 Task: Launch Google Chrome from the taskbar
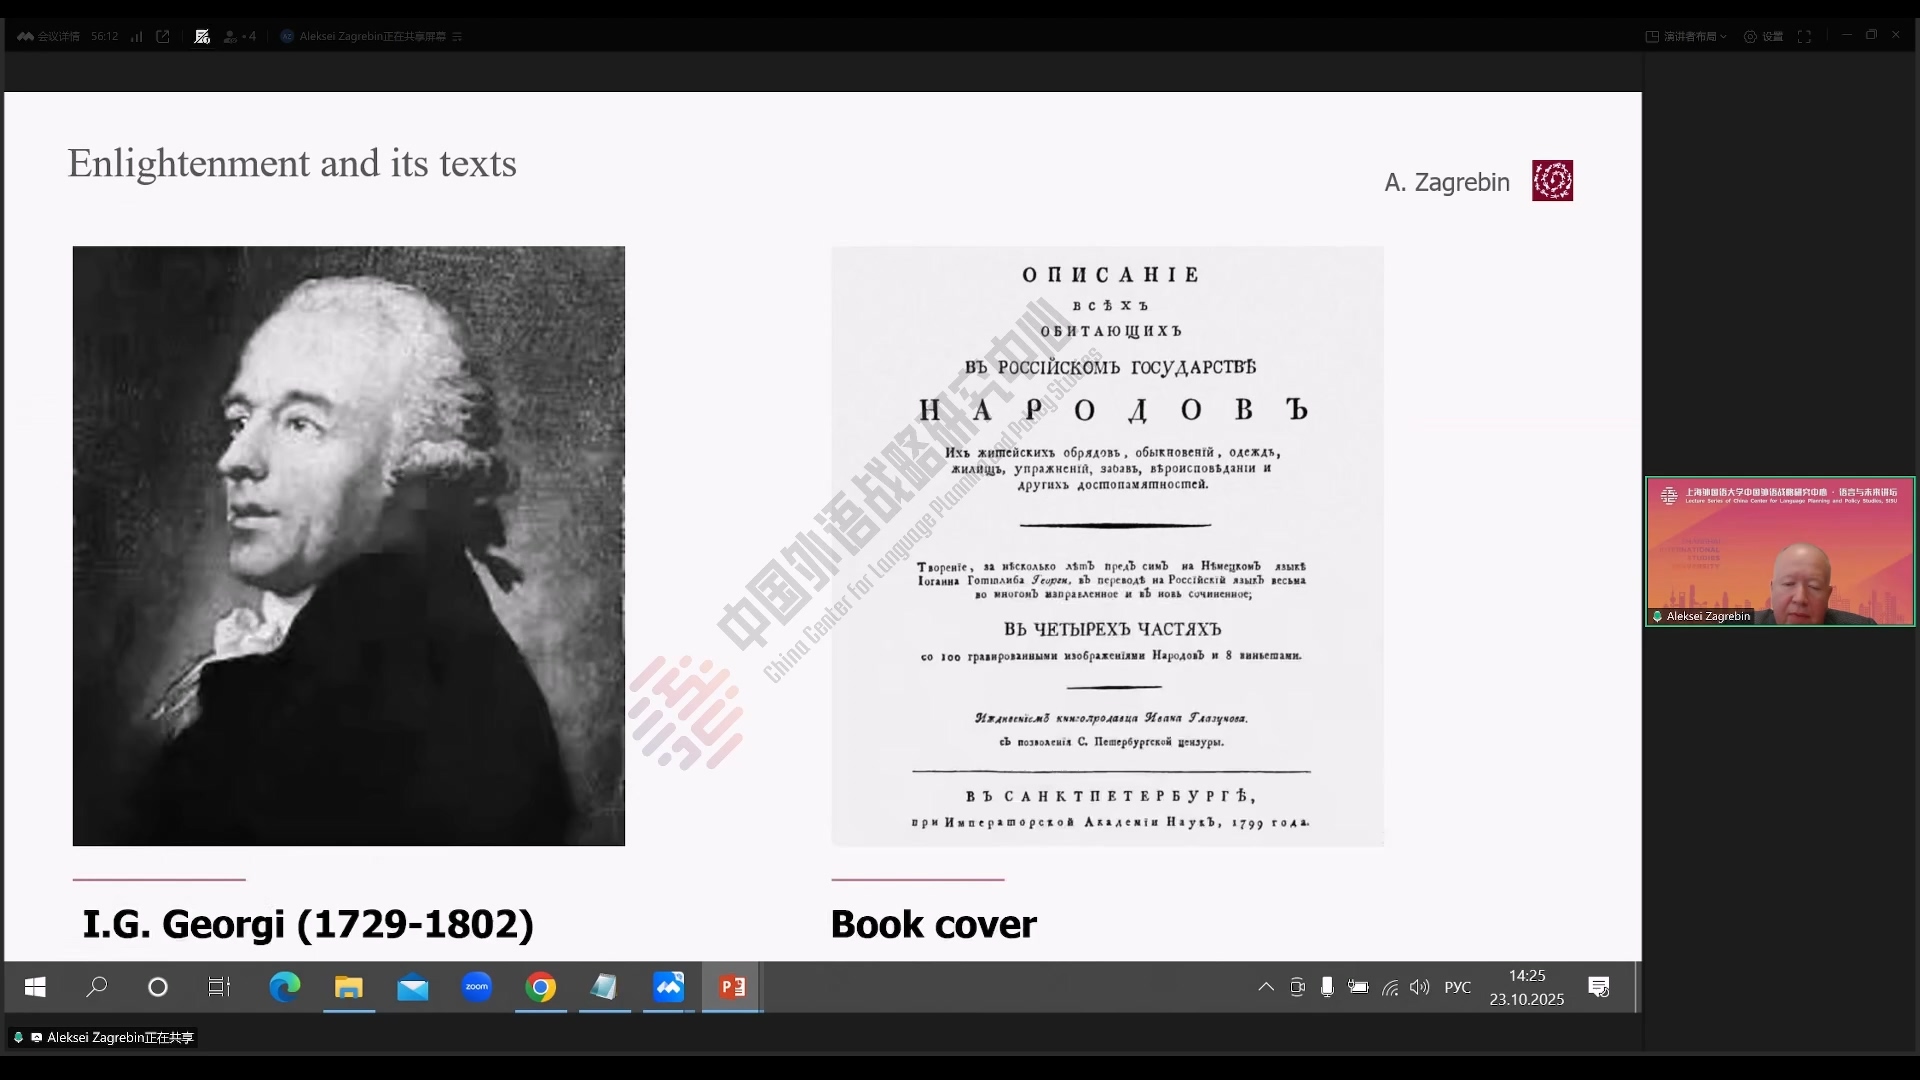coord(541,987)
